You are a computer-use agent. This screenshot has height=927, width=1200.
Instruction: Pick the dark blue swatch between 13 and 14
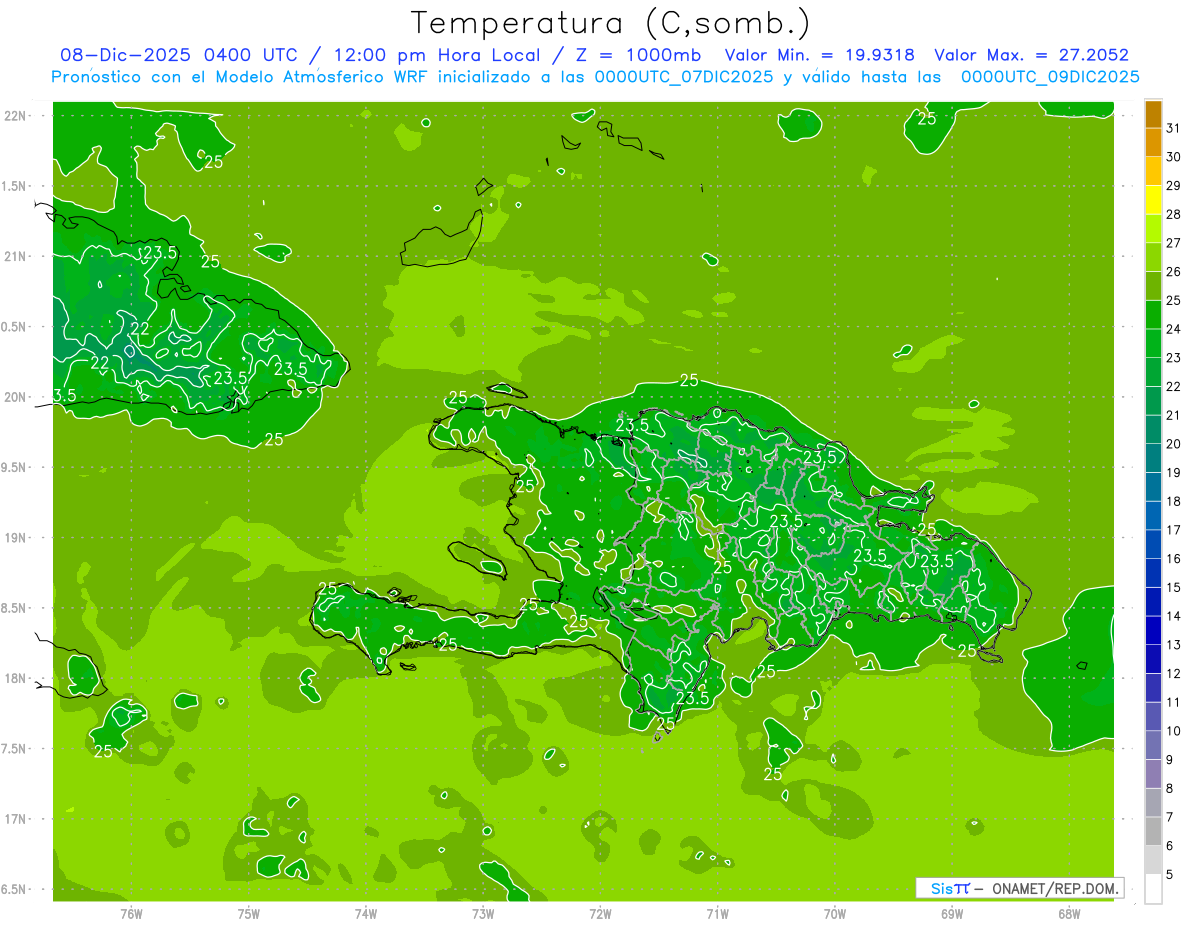click(1153, 631)
